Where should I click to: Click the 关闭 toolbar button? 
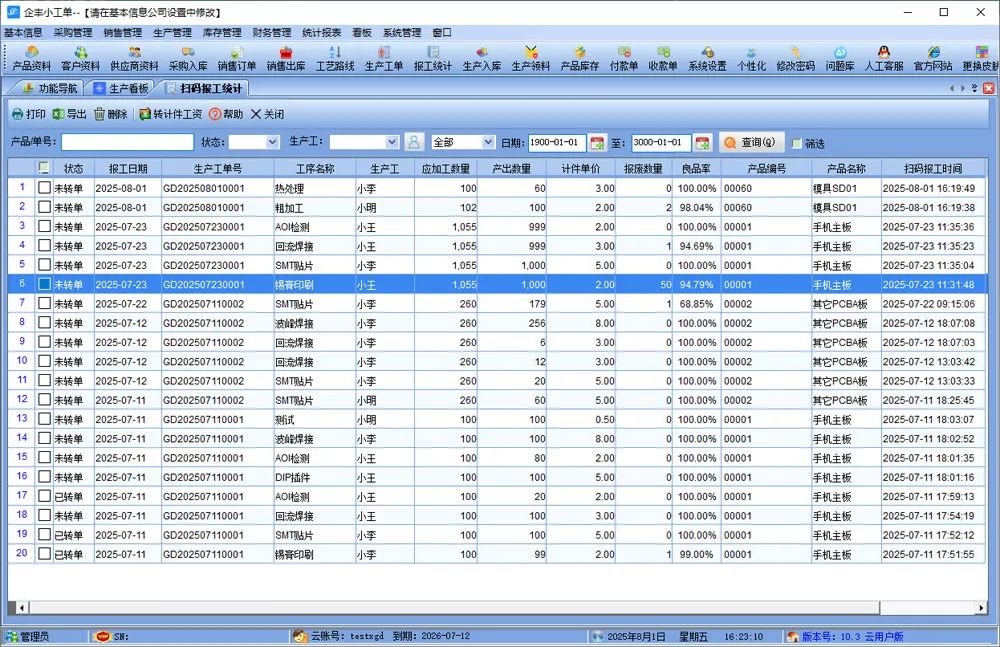[x=267, y=114]
